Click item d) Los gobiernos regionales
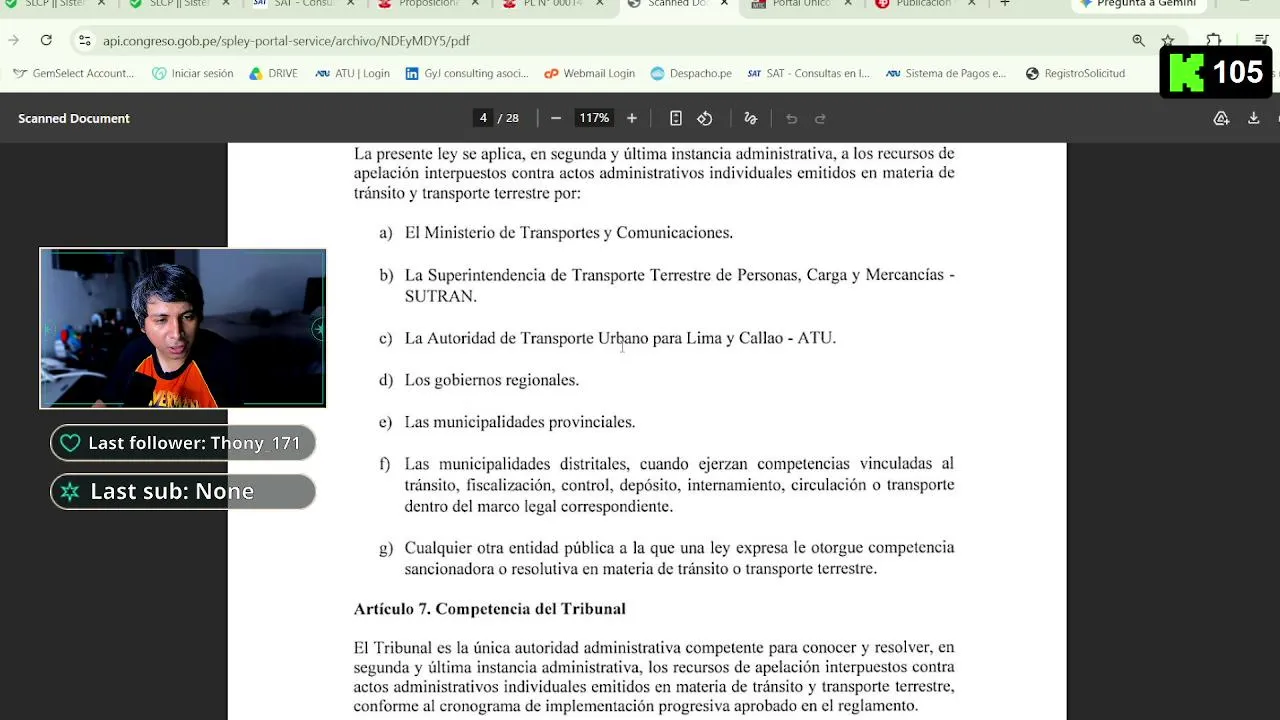The height and width of the screenshot is (720, 1280). 479,380
